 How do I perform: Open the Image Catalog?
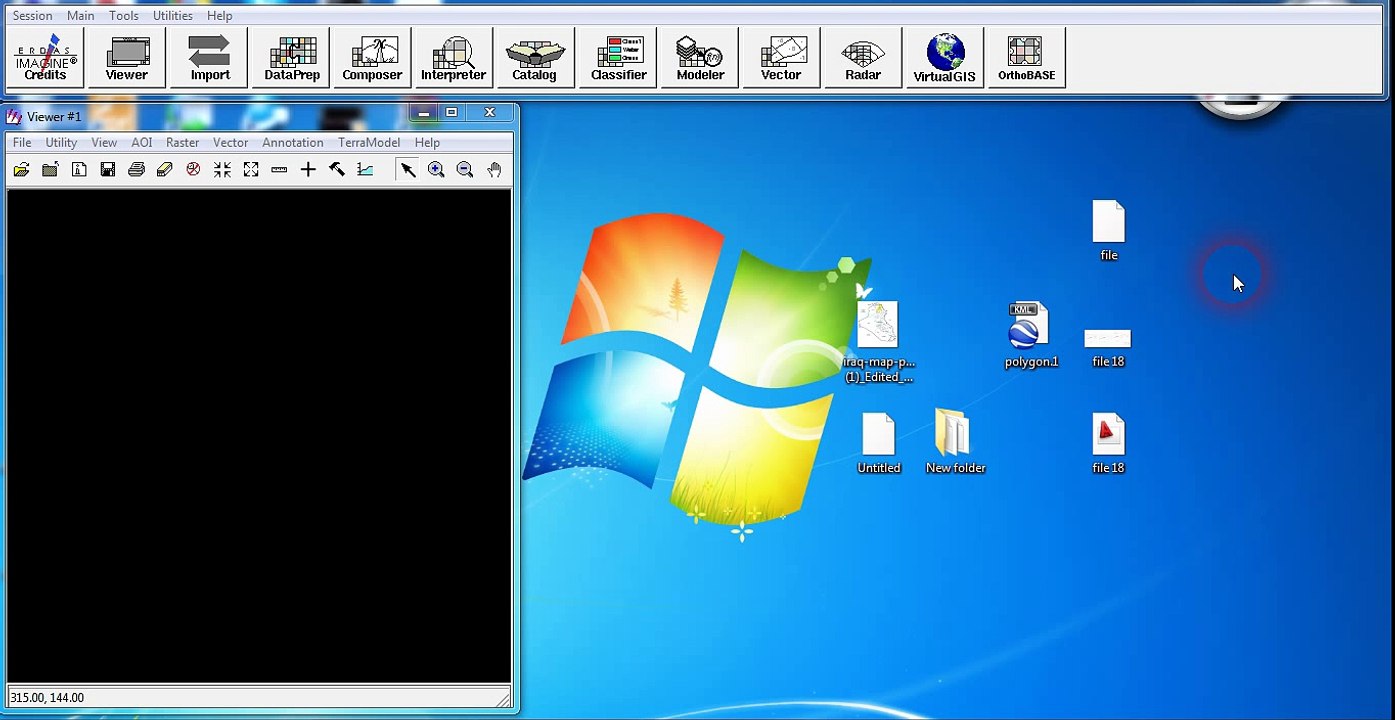[535, 58]
